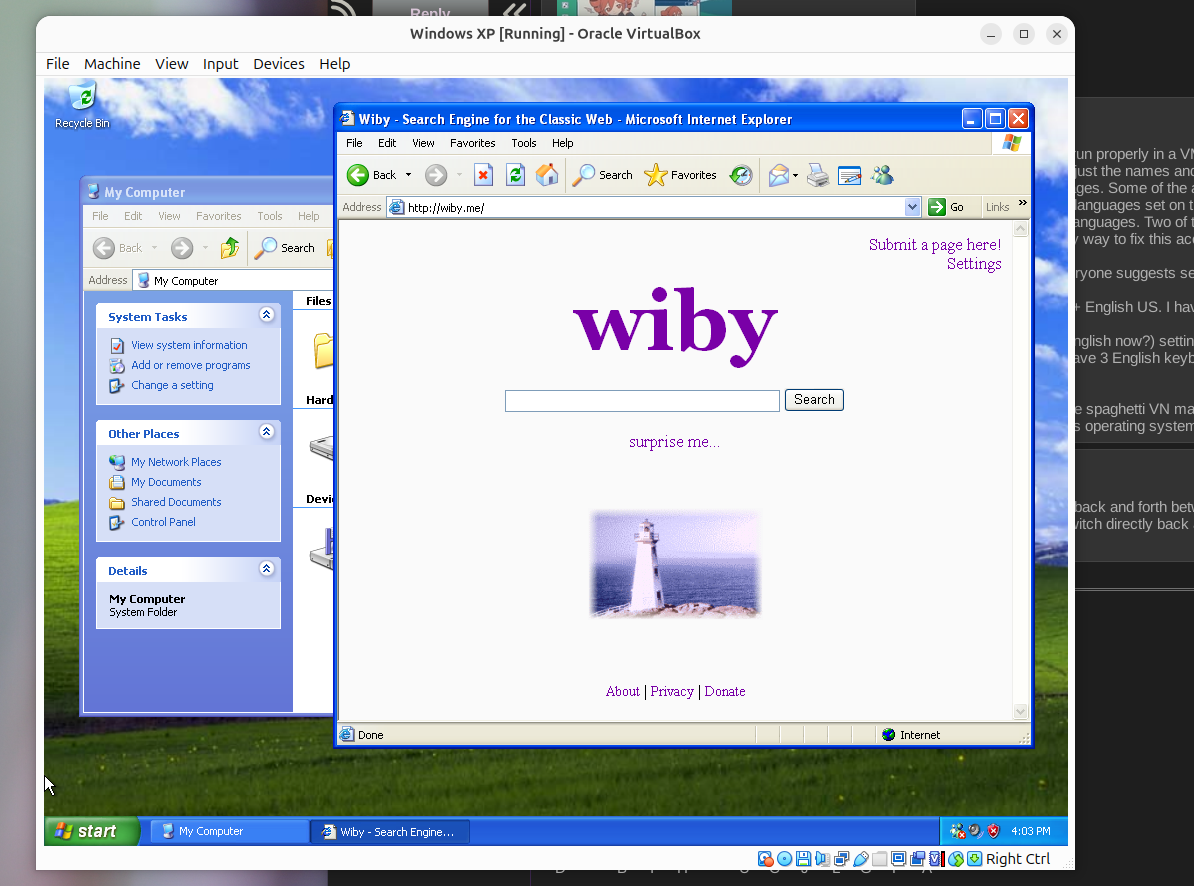Open the IE address bar dropdown
The height and width of the screenshot is (886, 1194).
click(912, 207)
